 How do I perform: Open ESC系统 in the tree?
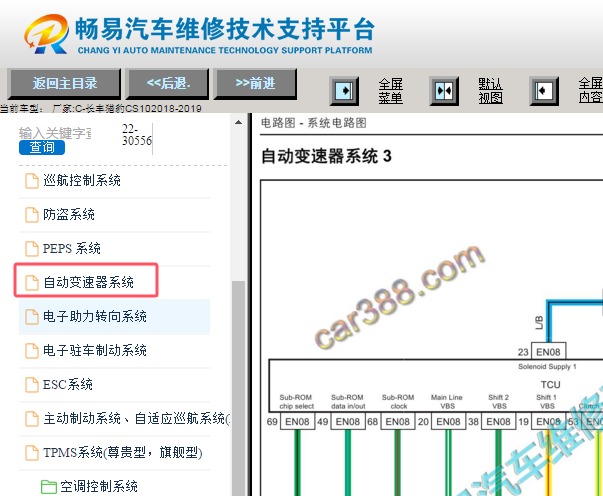tap(68, 384)
